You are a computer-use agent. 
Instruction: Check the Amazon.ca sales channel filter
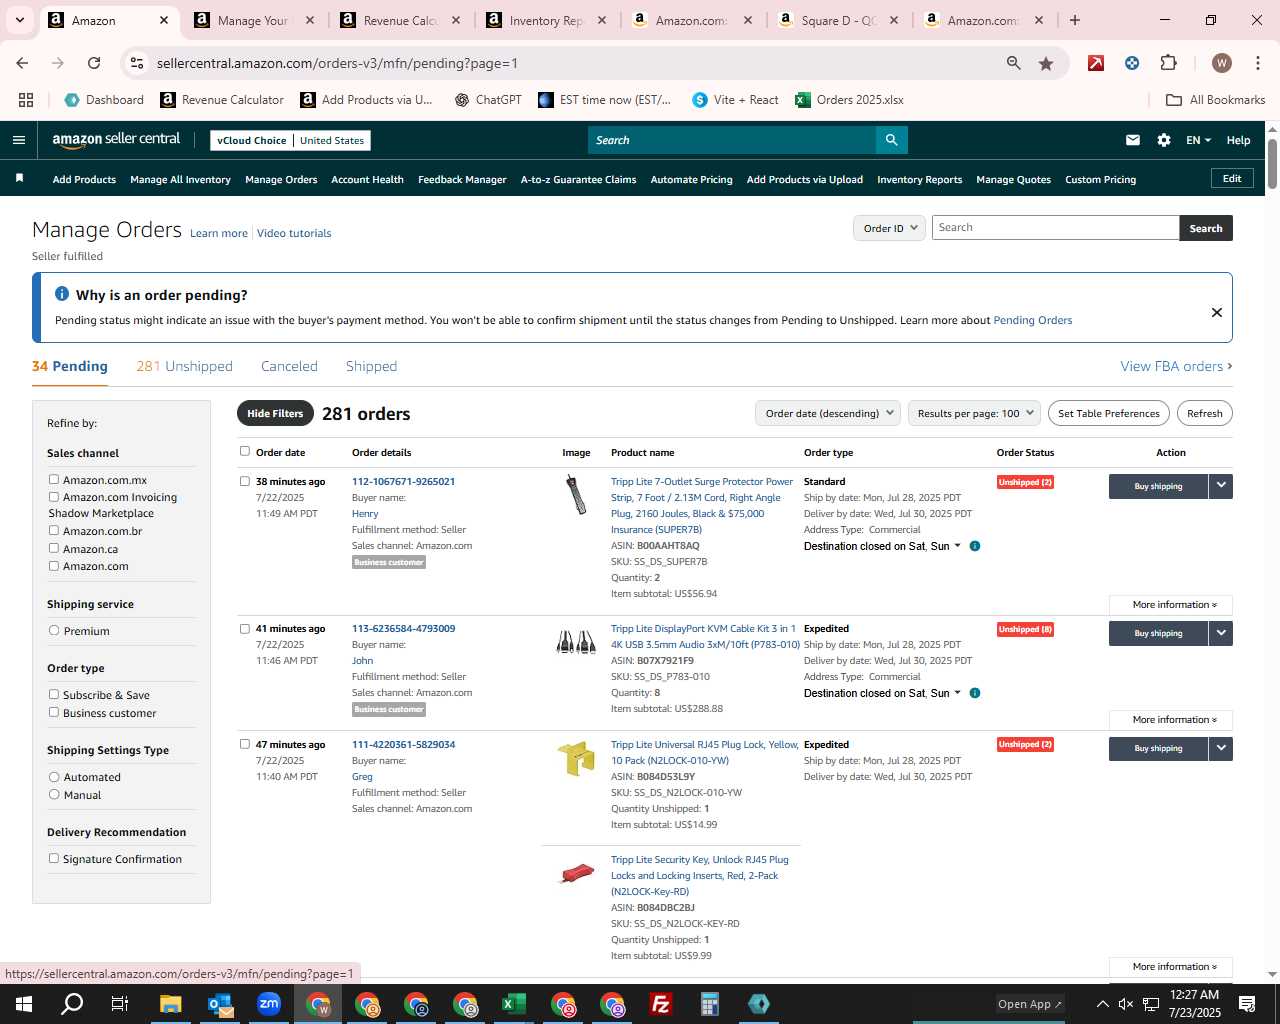[54, 548]
